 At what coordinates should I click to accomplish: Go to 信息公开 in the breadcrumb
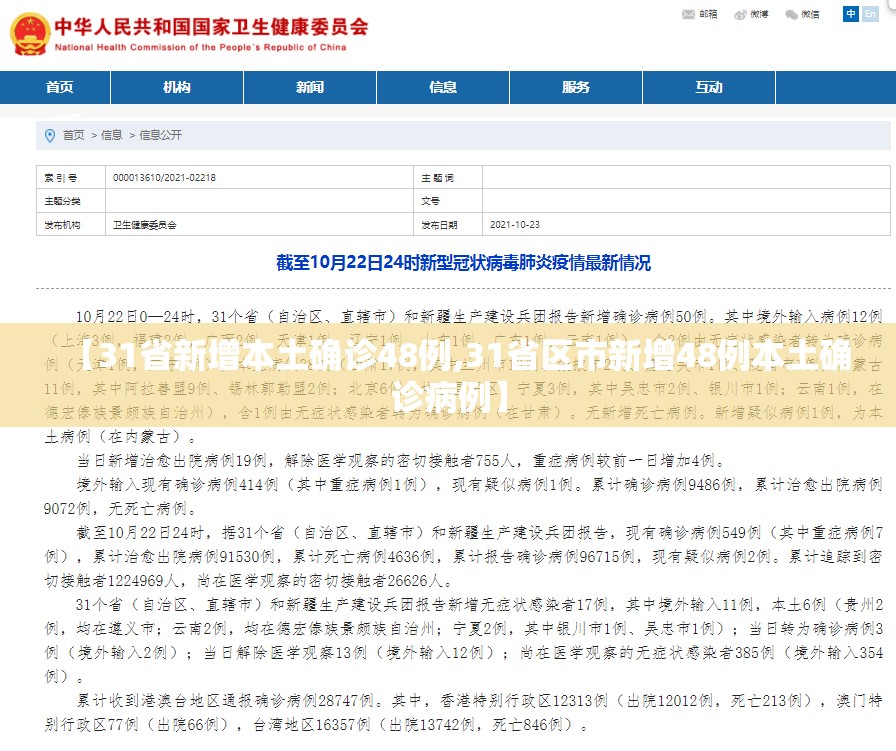click(x=161, y=135)
